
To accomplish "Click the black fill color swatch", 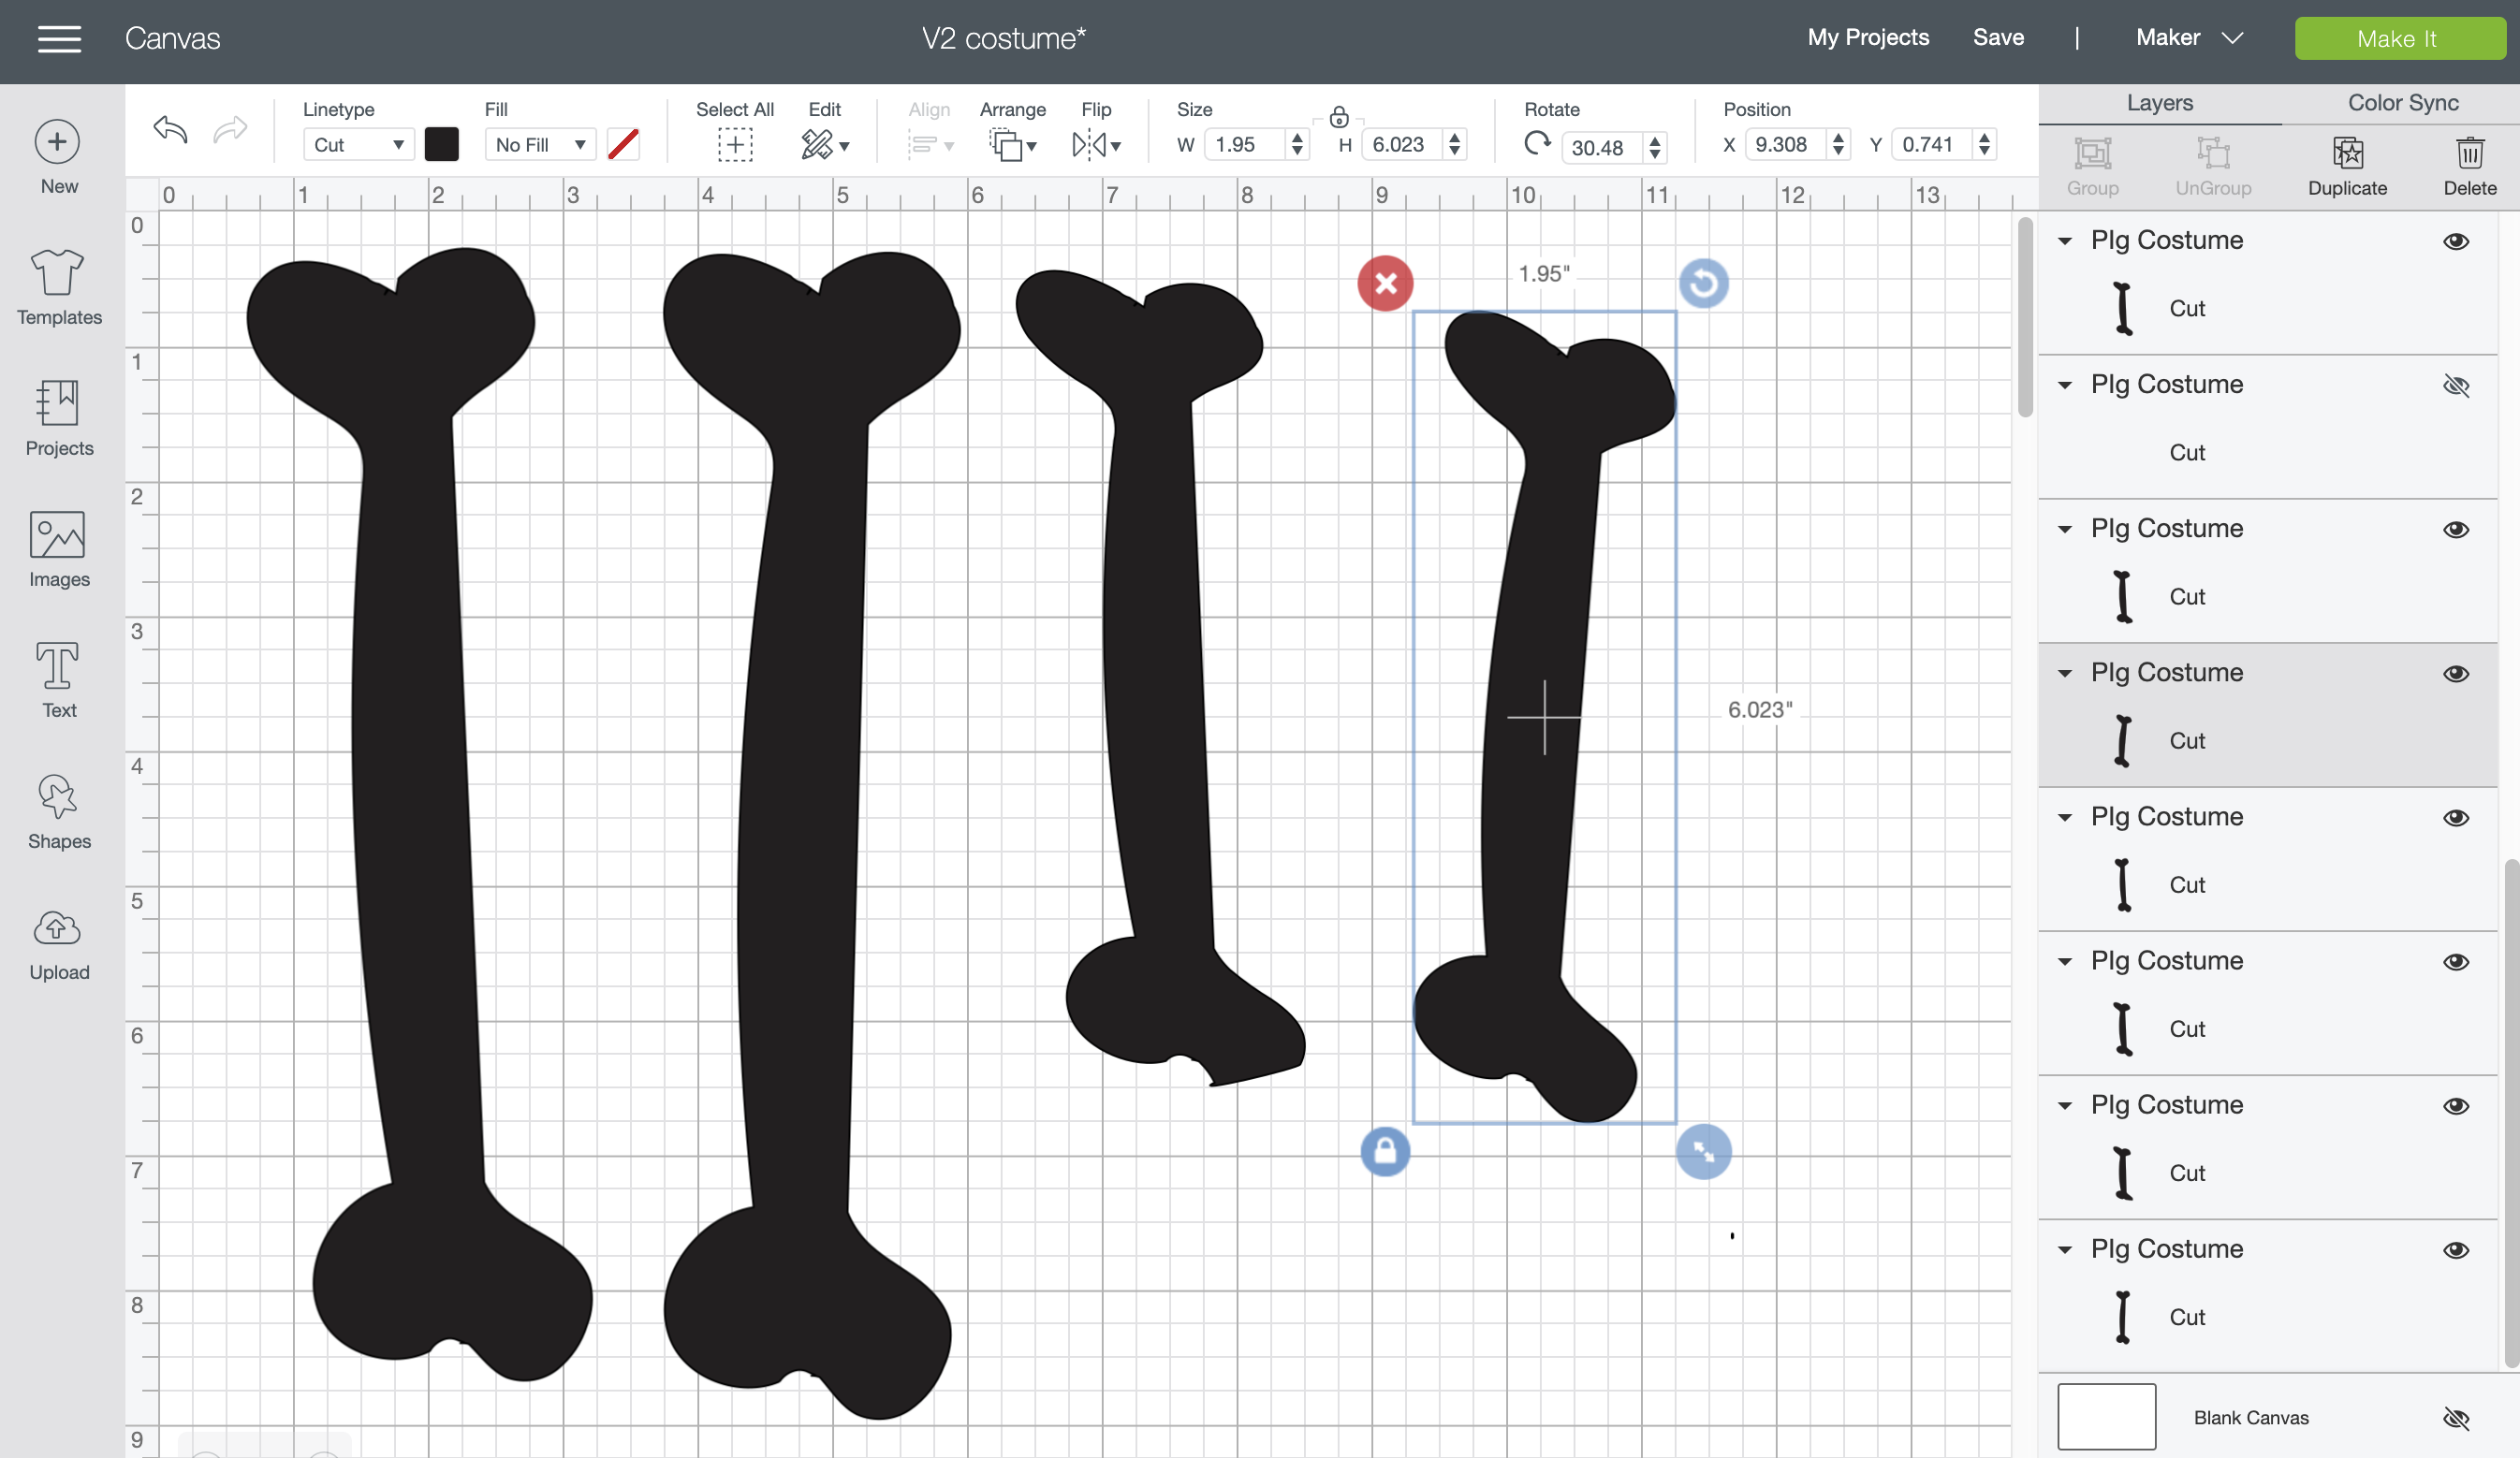I will (x=442, y=144).
